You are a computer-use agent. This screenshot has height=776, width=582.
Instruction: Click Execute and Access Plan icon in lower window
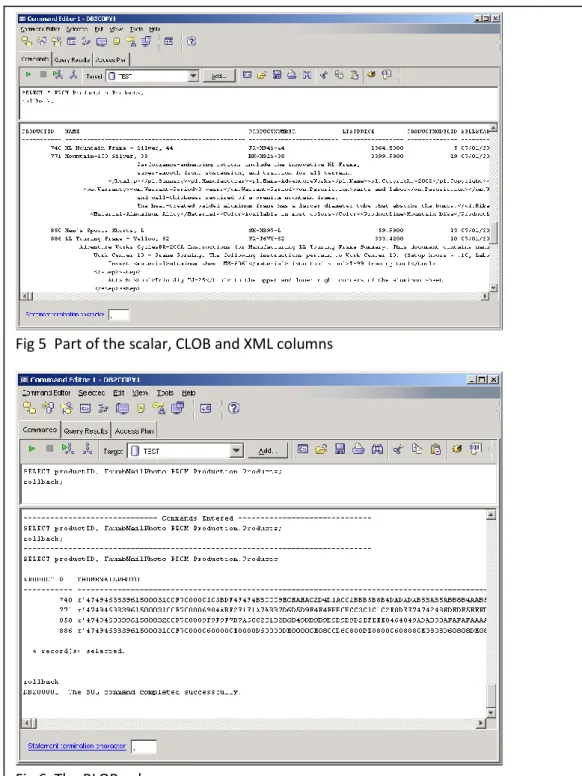point(68,449)
